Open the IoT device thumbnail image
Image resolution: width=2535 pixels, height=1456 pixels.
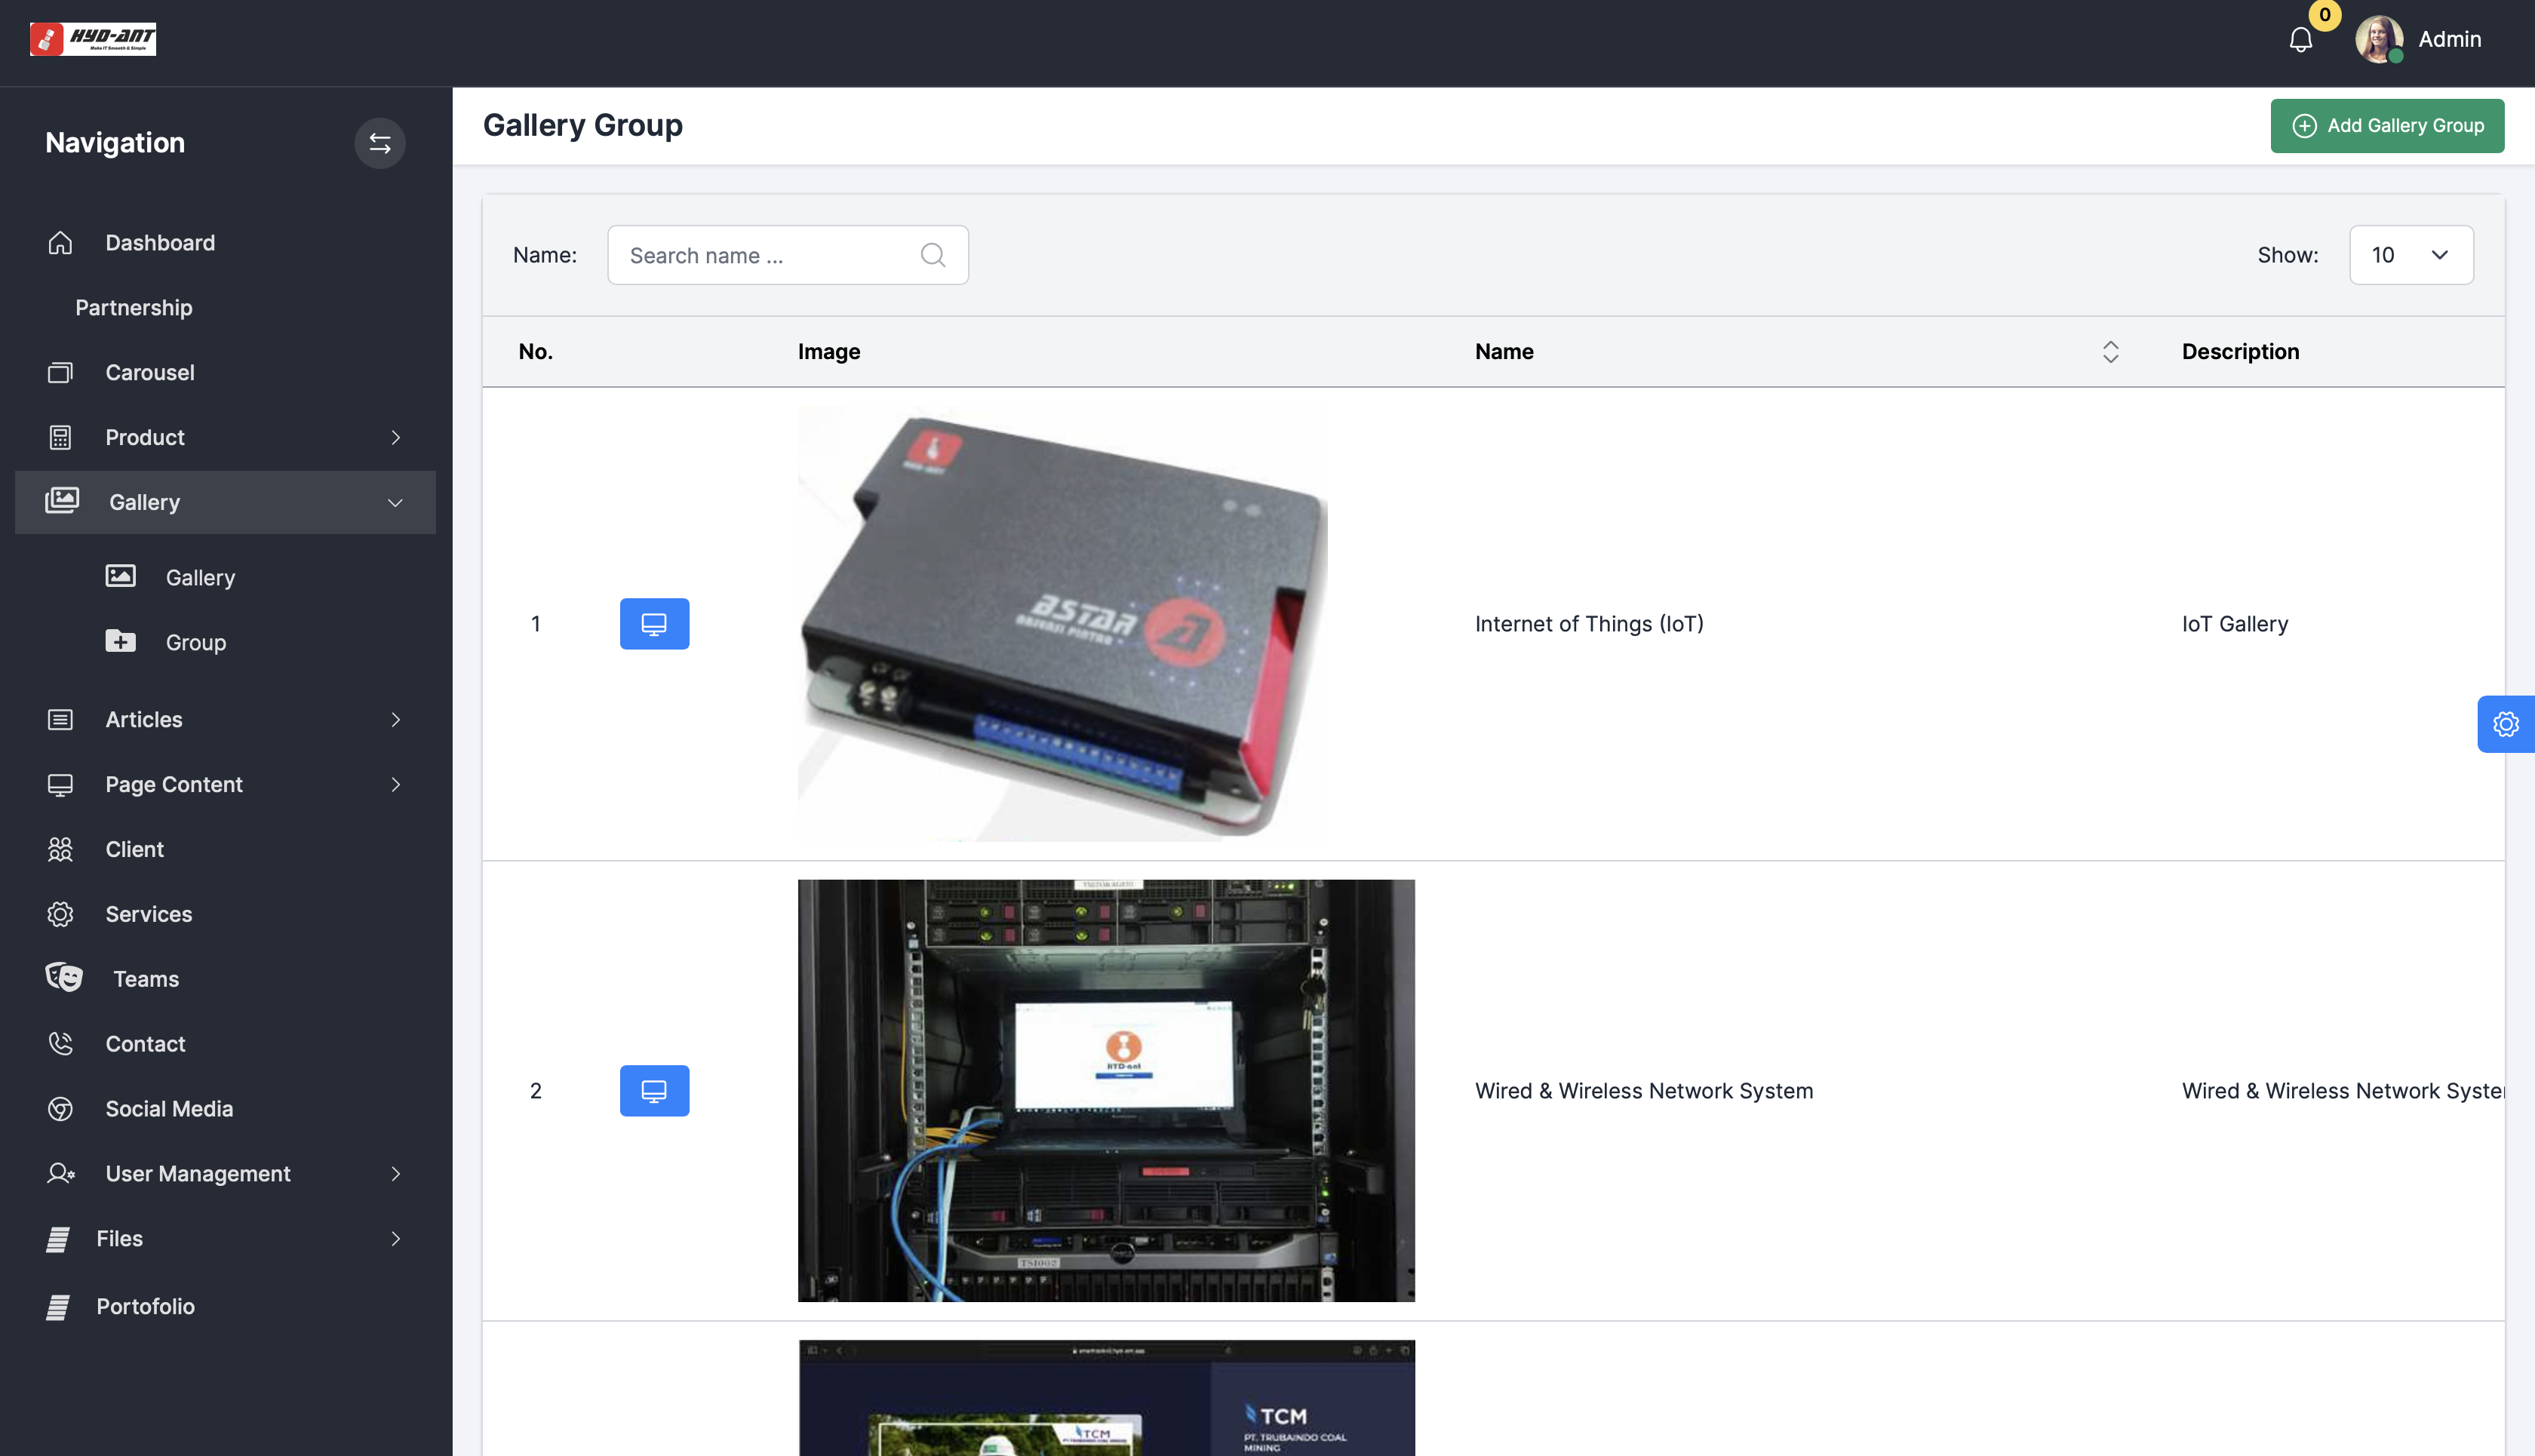coord(1063,624)
